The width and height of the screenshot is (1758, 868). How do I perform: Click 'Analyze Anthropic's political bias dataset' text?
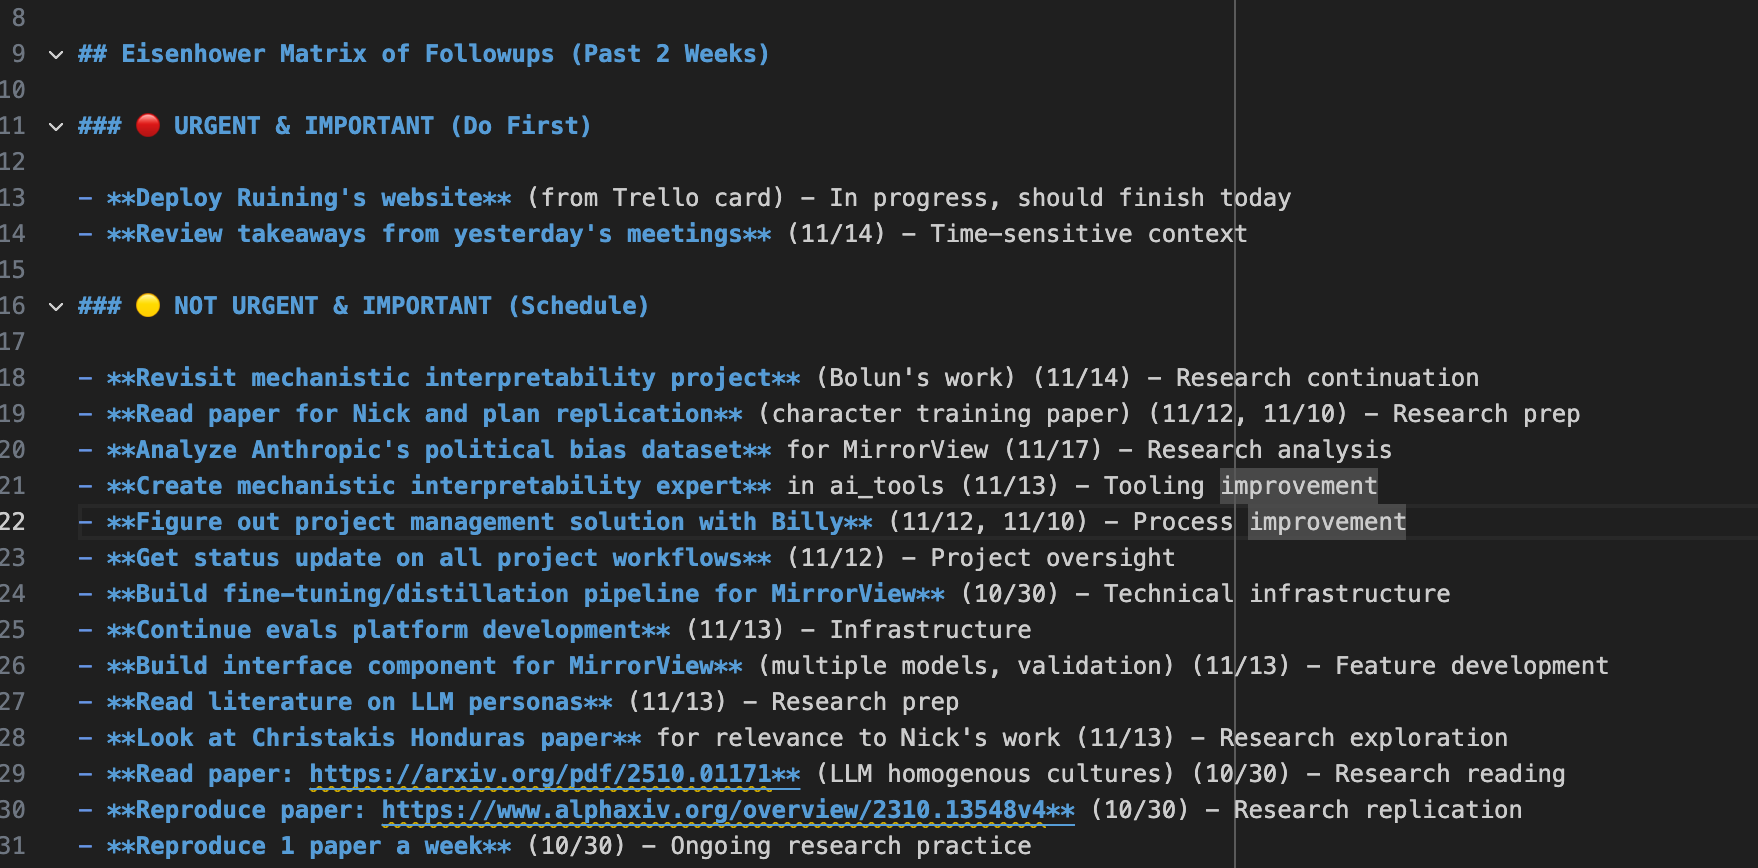(438, 450)
